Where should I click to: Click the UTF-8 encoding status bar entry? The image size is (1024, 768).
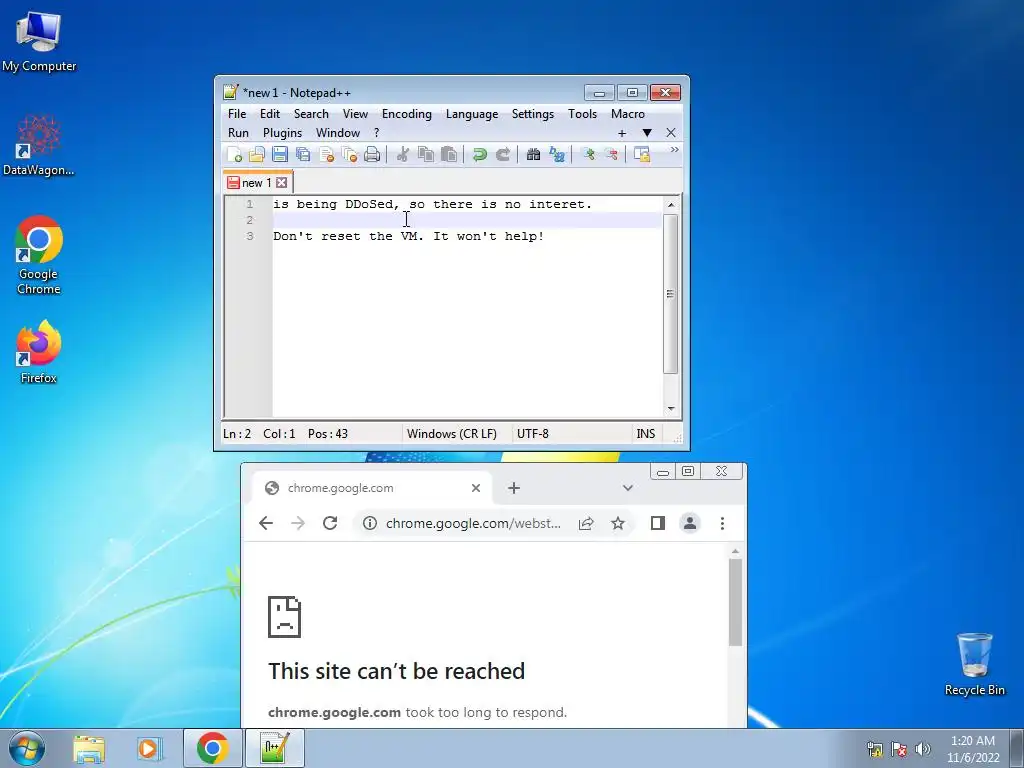(x=533, y=434)
